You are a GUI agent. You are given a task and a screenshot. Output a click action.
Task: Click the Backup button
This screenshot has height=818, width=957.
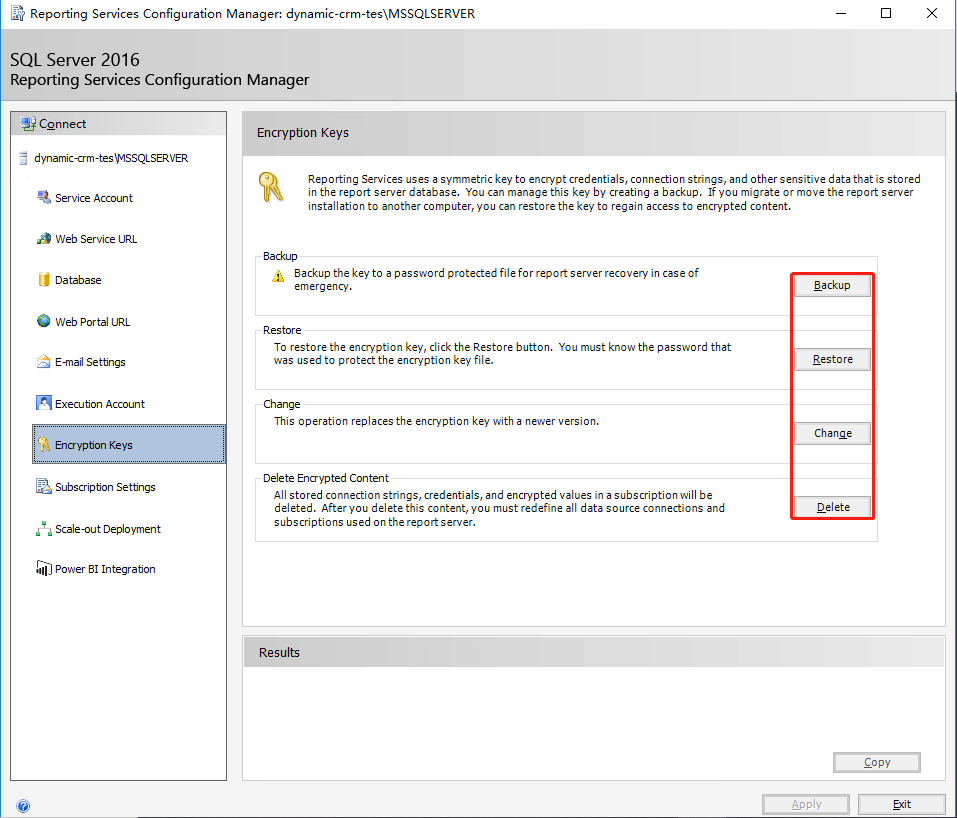[832, 285]
